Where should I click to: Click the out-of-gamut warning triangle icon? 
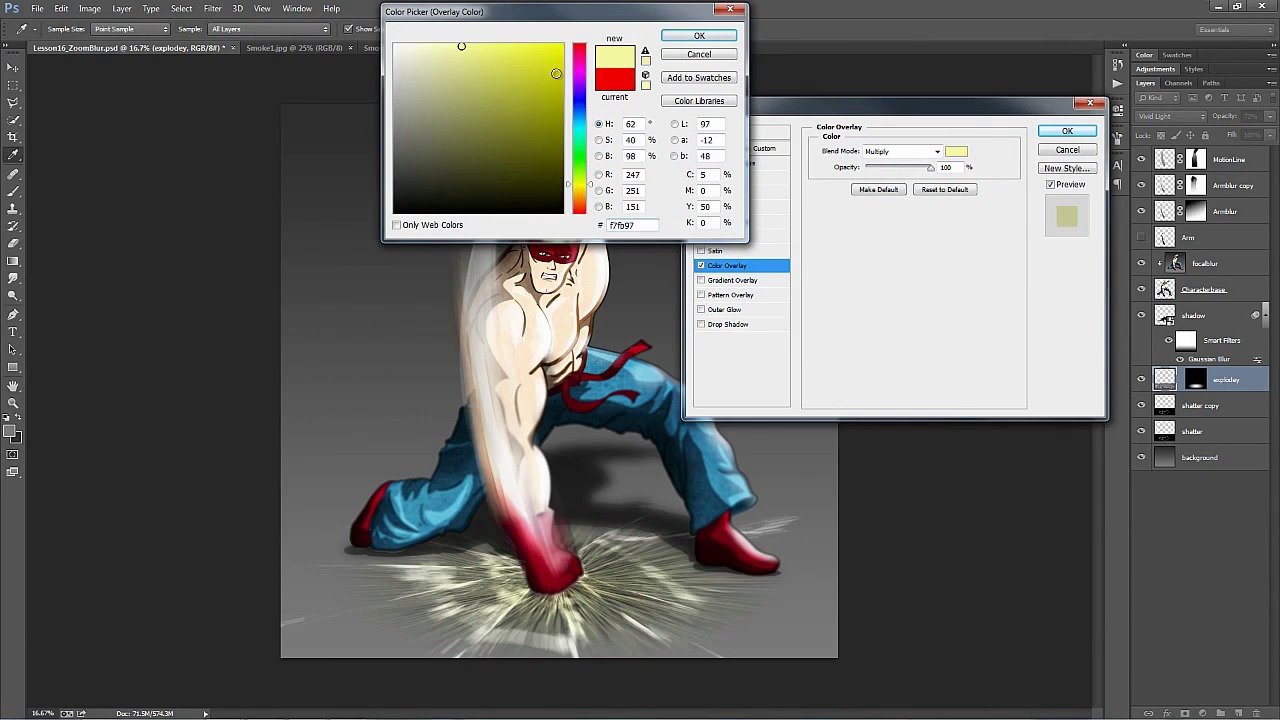[645, 51]
